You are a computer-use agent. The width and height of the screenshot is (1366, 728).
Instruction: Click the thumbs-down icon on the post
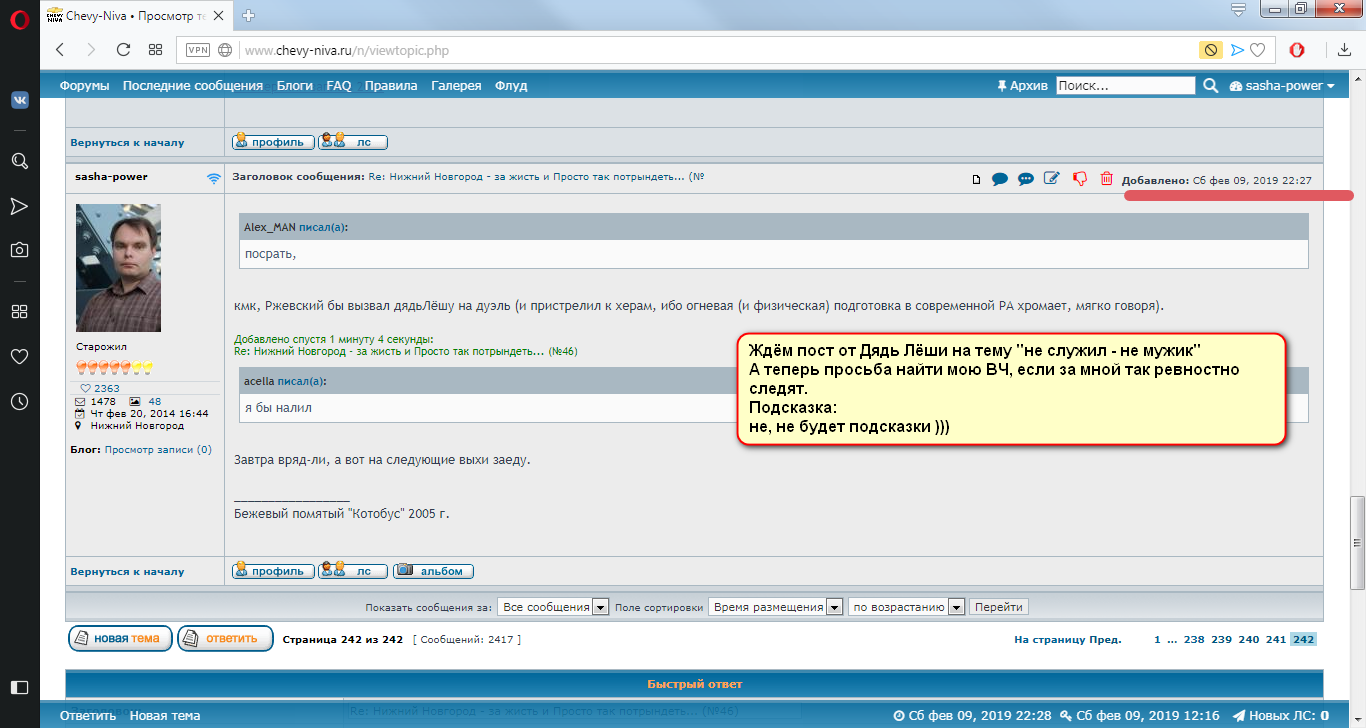coord(1079,179)
